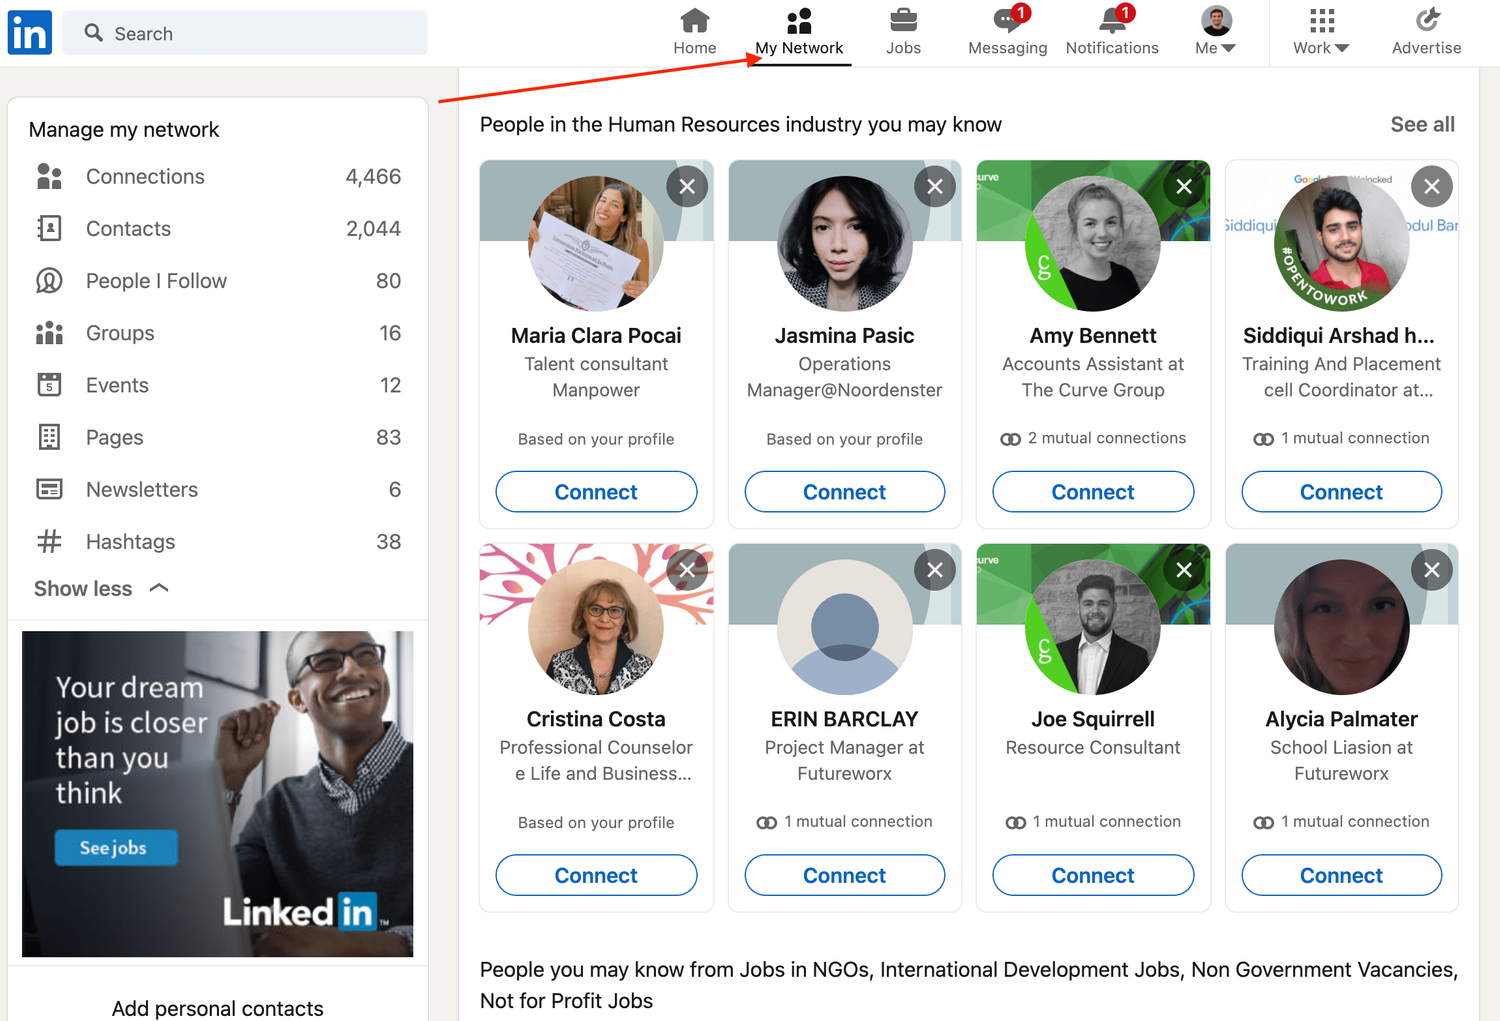Viewport: 1500px width, 1021px height.
Task: Click the LinkedIn logo
Action: pyautogui.click(x=29, y=32)
